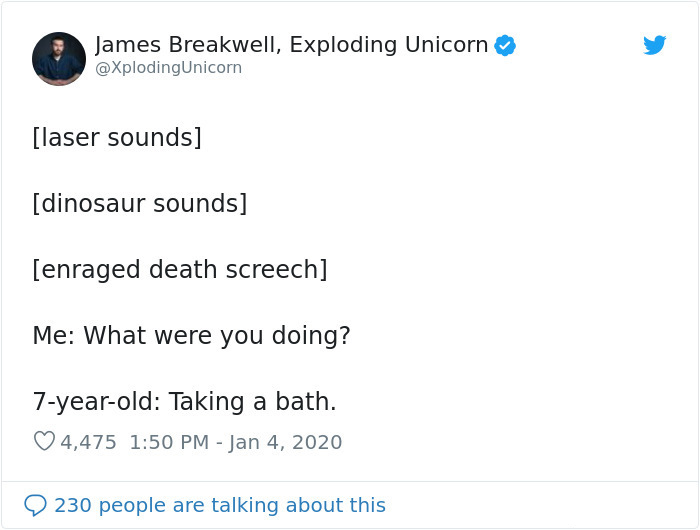Click the 4,475 likes count
Screen dimensions: 700x530
point(89,441)
